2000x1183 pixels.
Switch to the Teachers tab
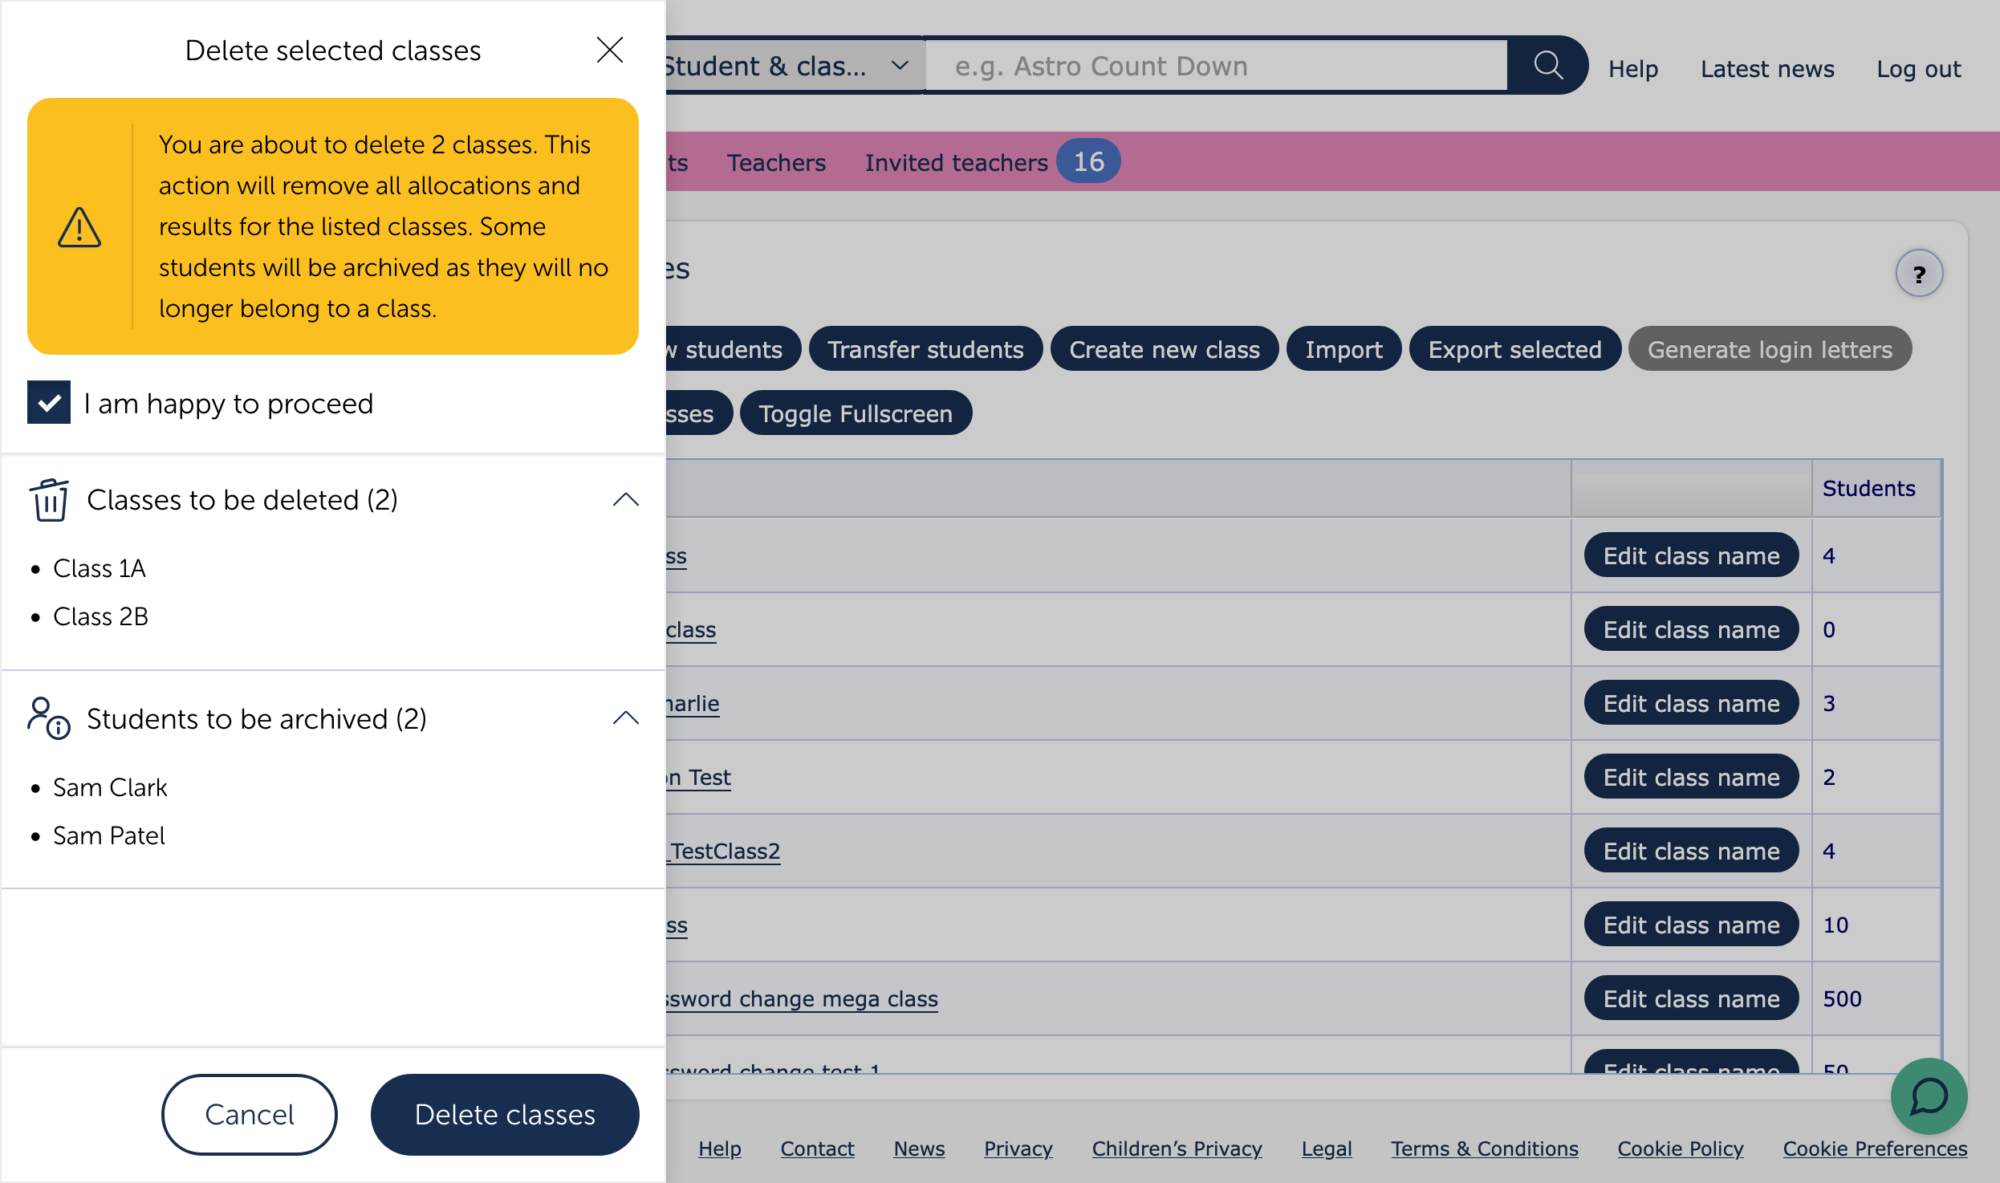point(776,162)
